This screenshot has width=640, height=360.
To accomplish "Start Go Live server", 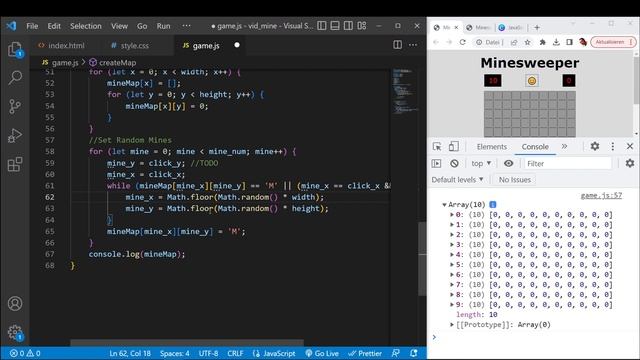I will tap(322, 353).
